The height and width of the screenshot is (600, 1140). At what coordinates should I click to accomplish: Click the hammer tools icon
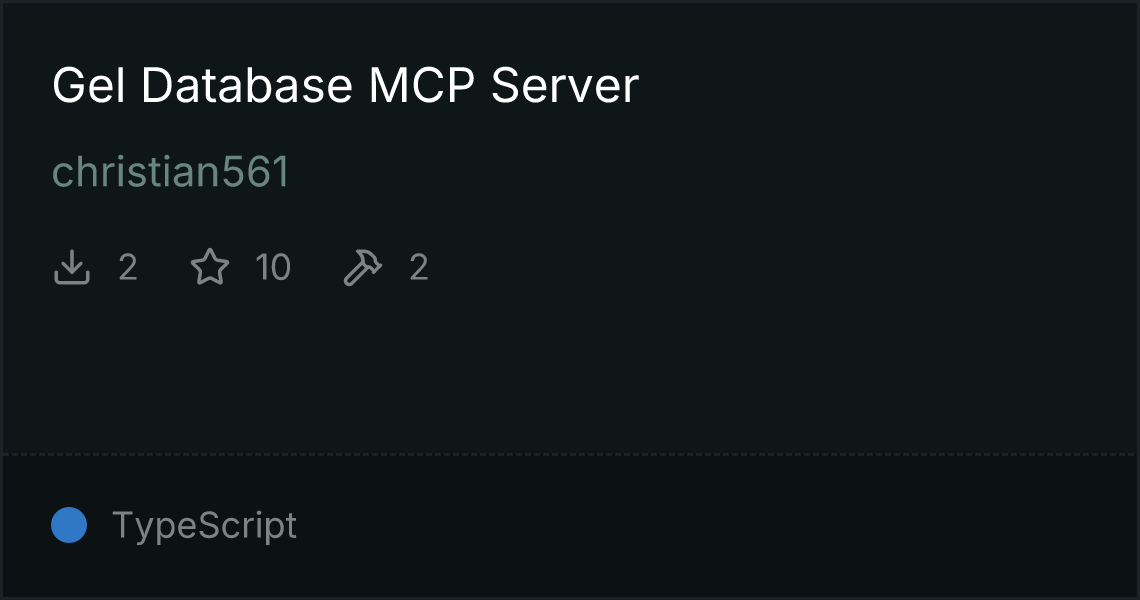point(362,268)
